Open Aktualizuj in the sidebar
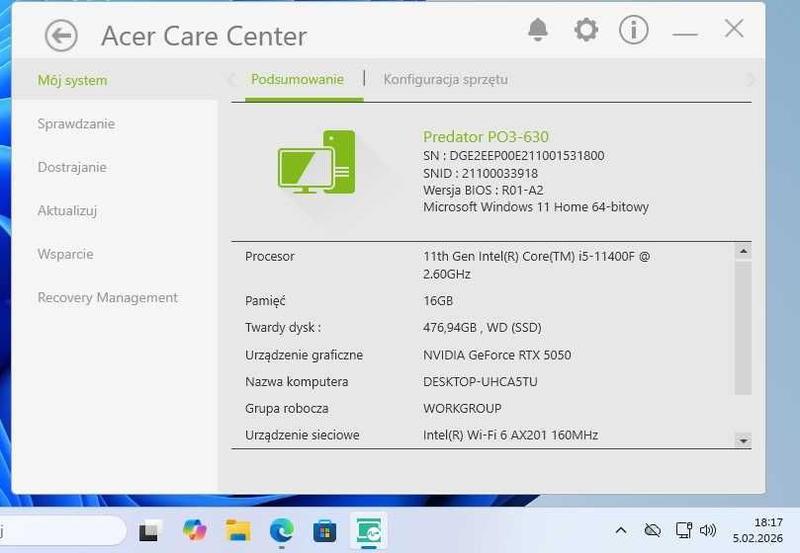Viewport: 800px width, 553px height. pyautogui.click(x=67, y=211)
